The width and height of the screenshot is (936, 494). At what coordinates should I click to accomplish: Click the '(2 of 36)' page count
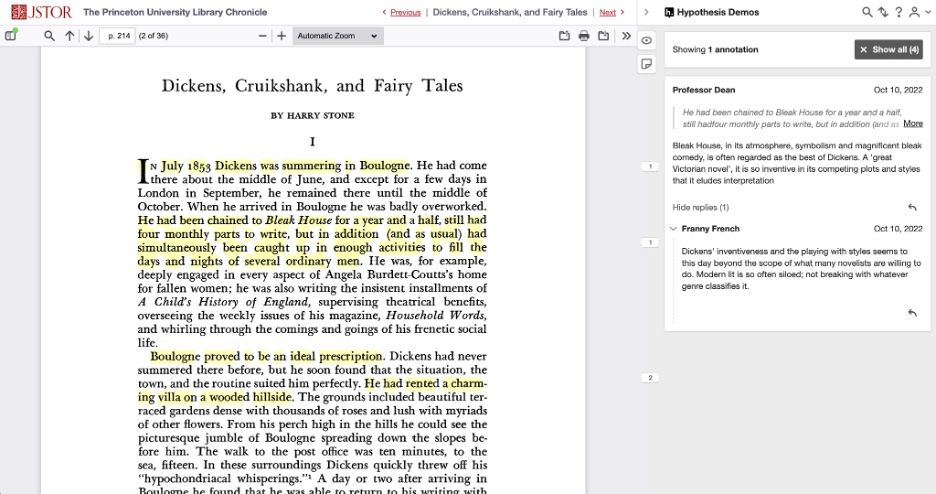153,36
